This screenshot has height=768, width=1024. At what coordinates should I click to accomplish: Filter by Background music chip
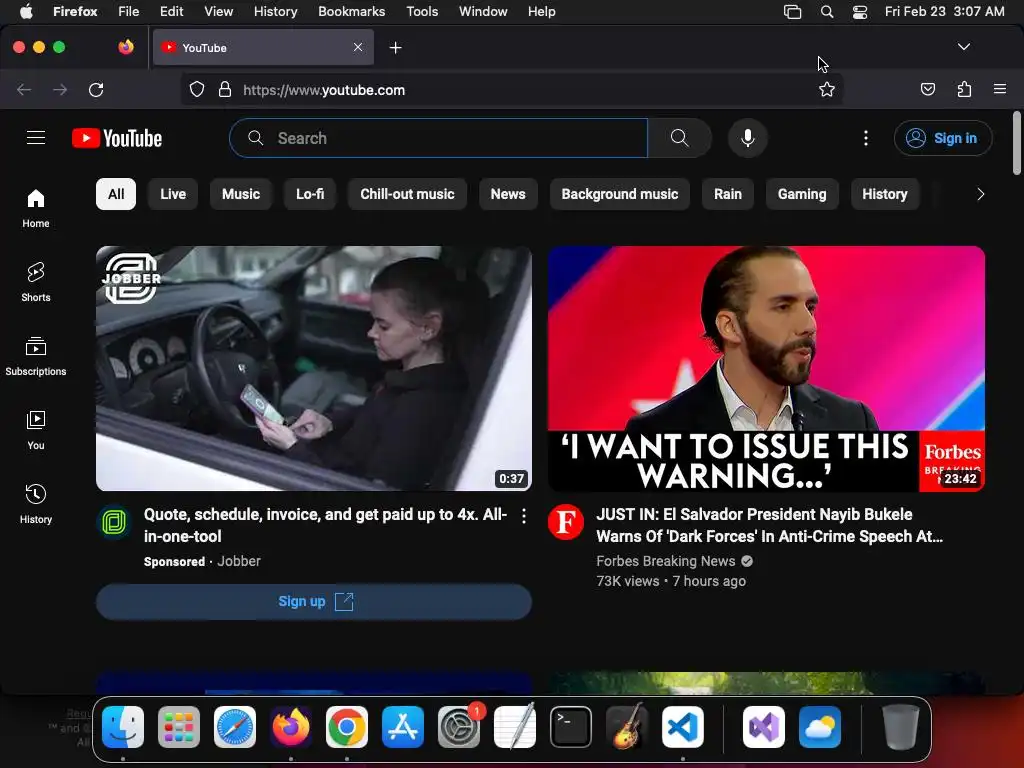(x=620, y=194)
